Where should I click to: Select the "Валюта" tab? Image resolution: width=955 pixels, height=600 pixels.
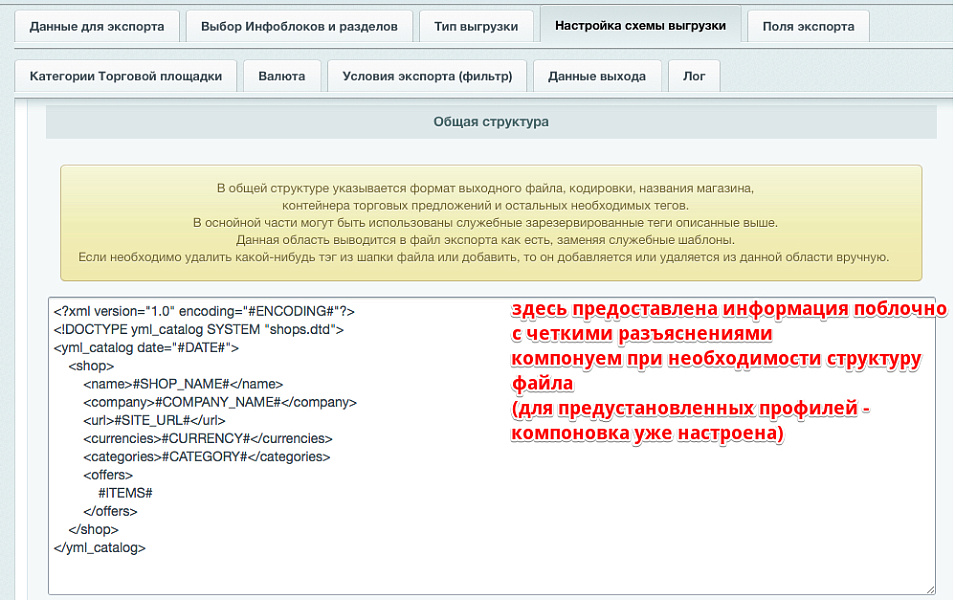[281, 74]
